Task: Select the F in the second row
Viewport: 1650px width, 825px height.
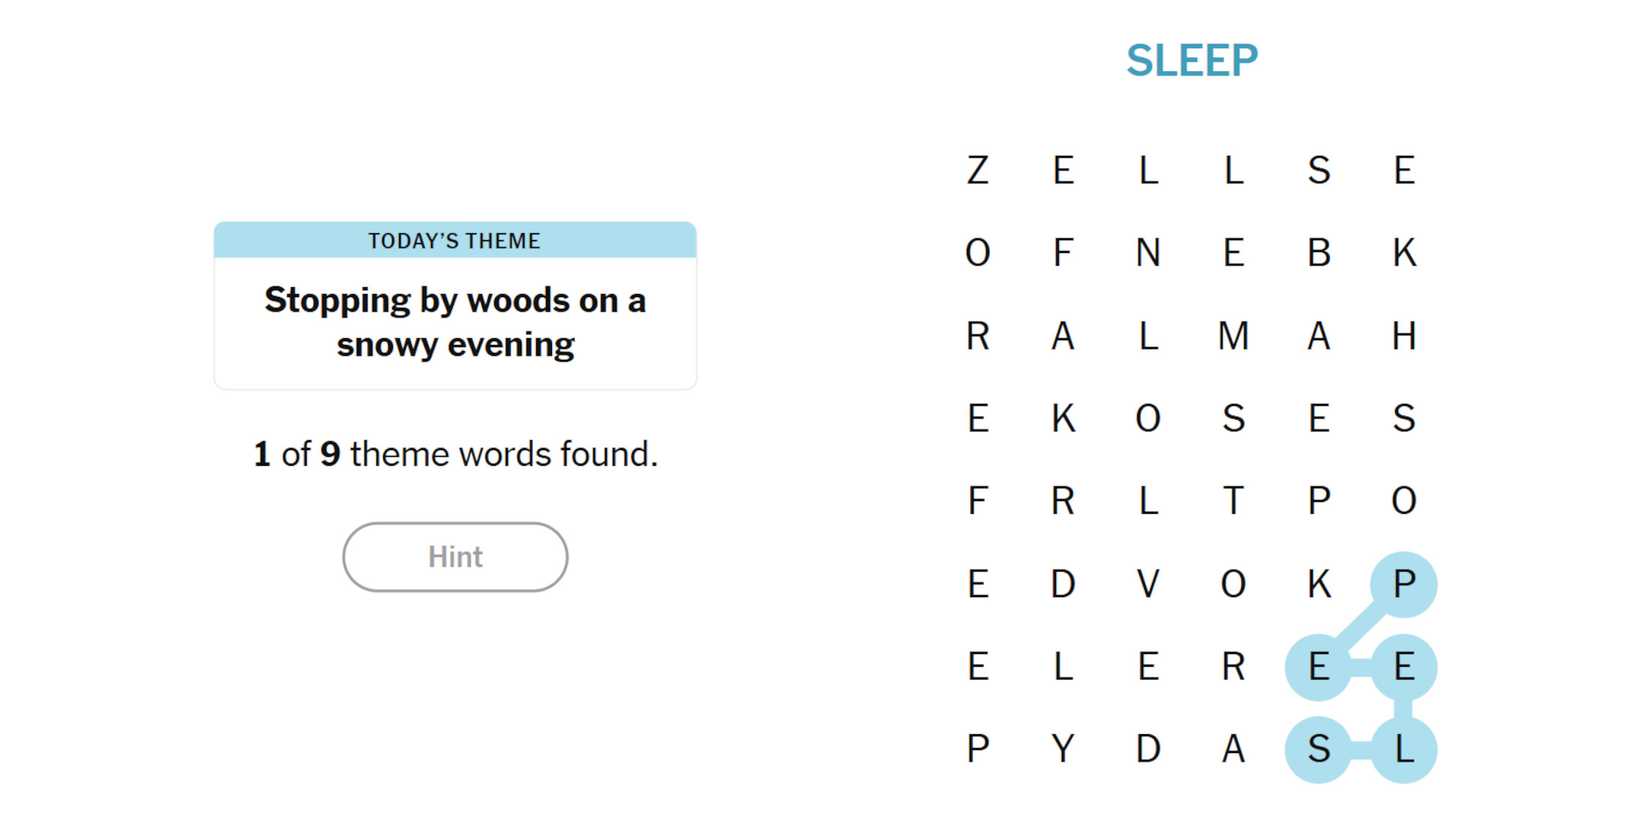Action: (x=1063, y=253)
